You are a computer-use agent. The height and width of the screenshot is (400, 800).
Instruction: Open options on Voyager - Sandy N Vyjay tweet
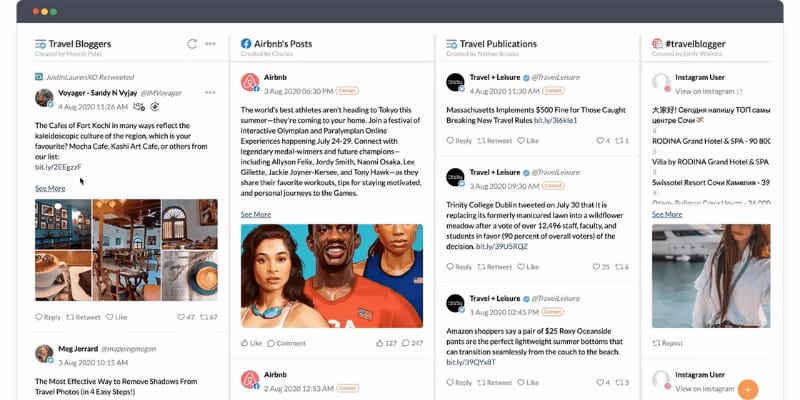(210, 93)
